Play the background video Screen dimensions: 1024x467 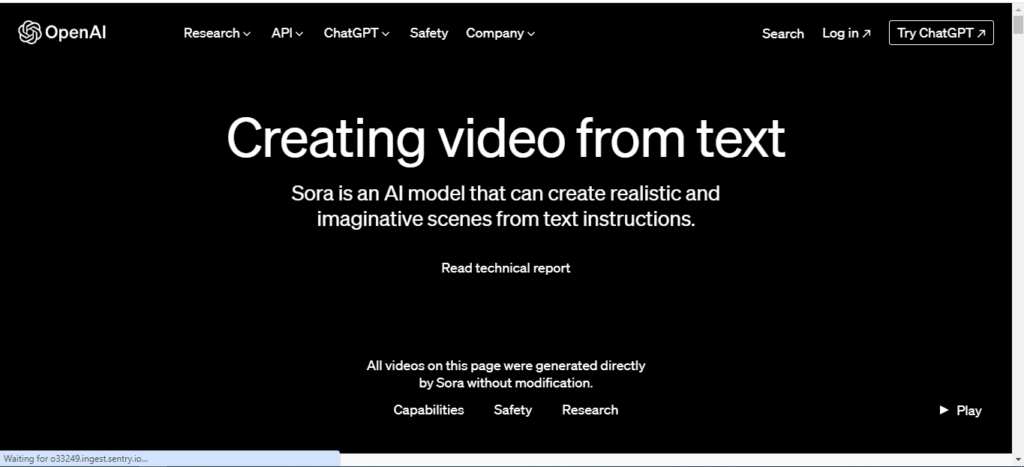pos(961,410)
